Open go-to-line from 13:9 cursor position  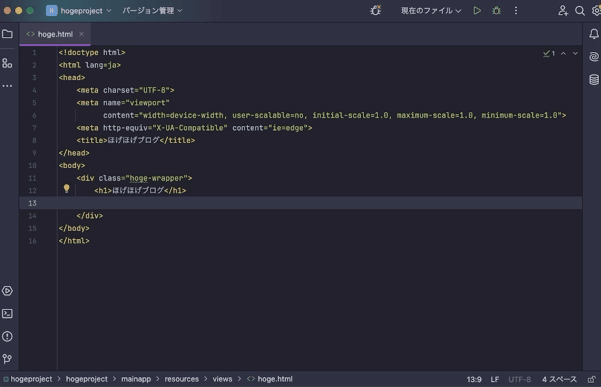474,379
